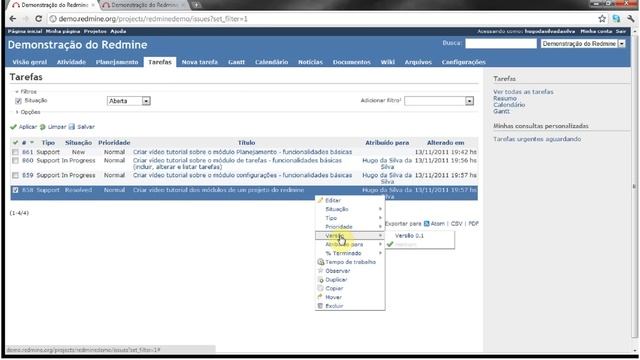Switch to the Planejamento tab

point(117,62)
